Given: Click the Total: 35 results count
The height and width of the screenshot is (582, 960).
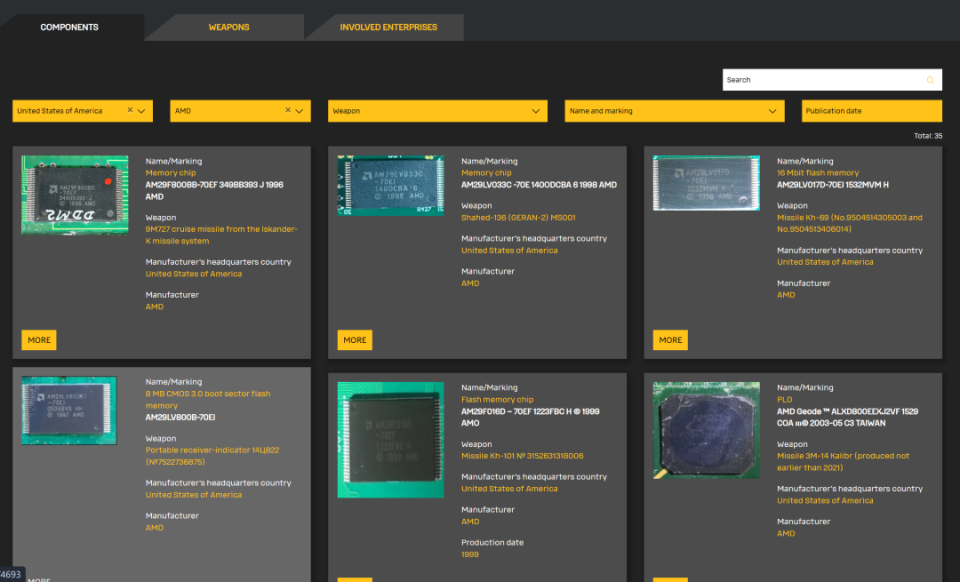Looking at the screenshot, I should click(x=928, y=136).
